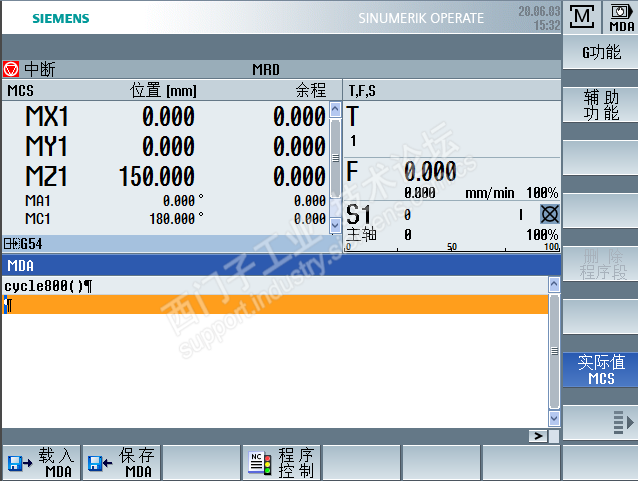Toggle the 实际值 MCS softkey
638x481 pixels.
(601, 369)
